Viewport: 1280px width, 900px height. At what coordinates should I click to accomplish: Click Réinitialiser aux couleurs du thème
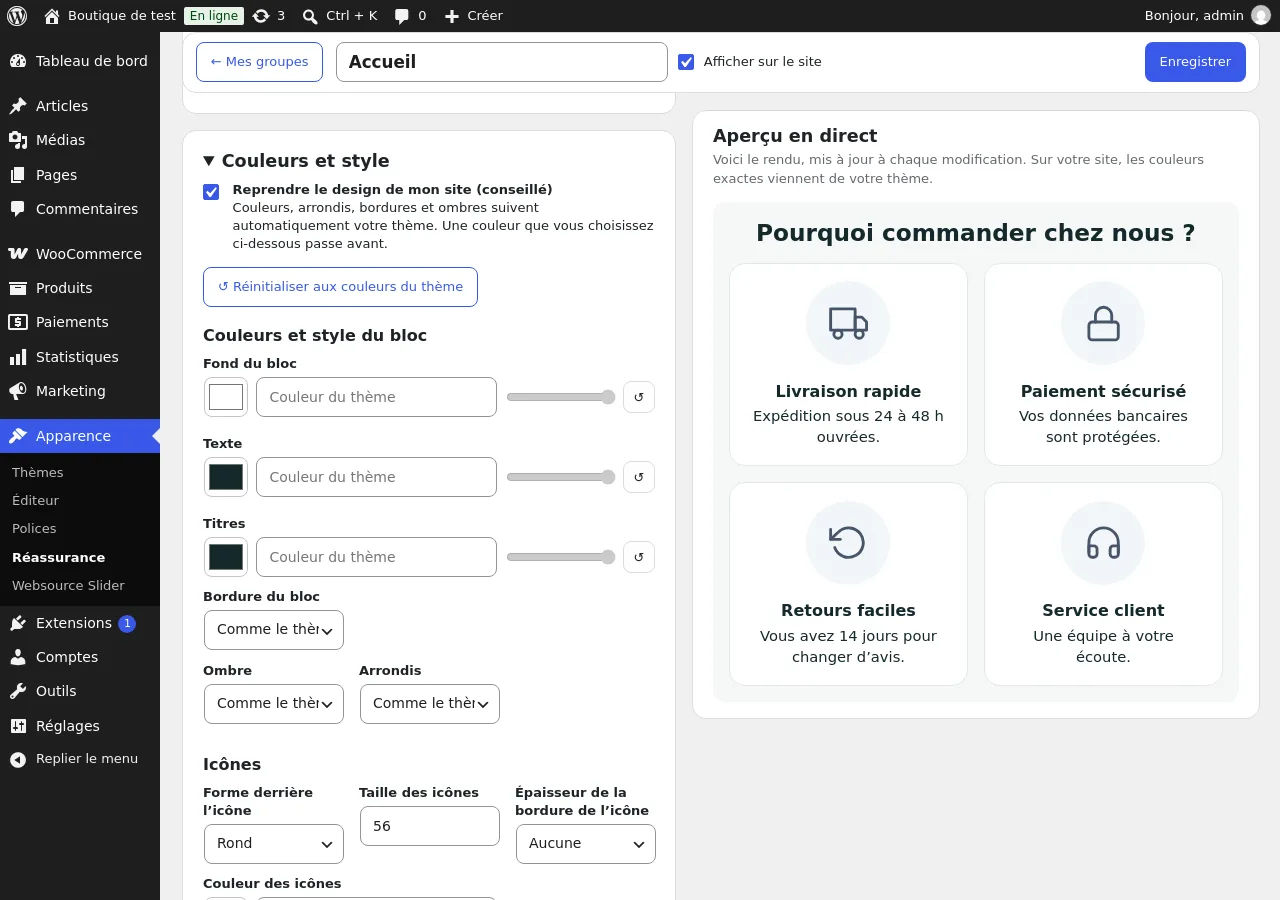[340, 287]
